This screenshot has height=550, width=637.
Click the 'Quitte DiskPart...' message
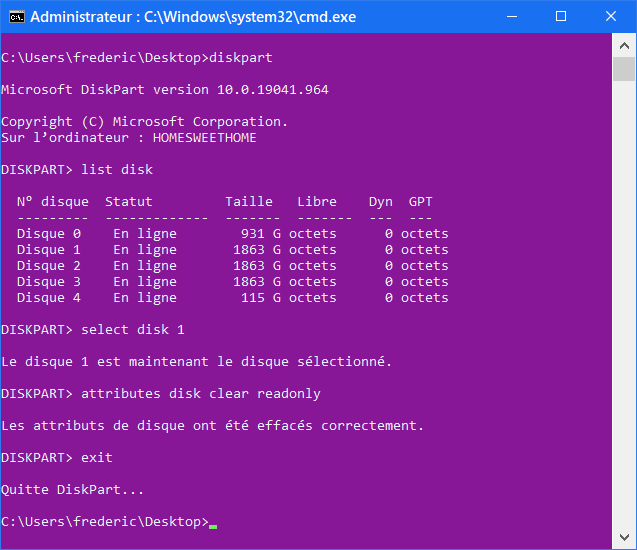click(x=73, y=490)
